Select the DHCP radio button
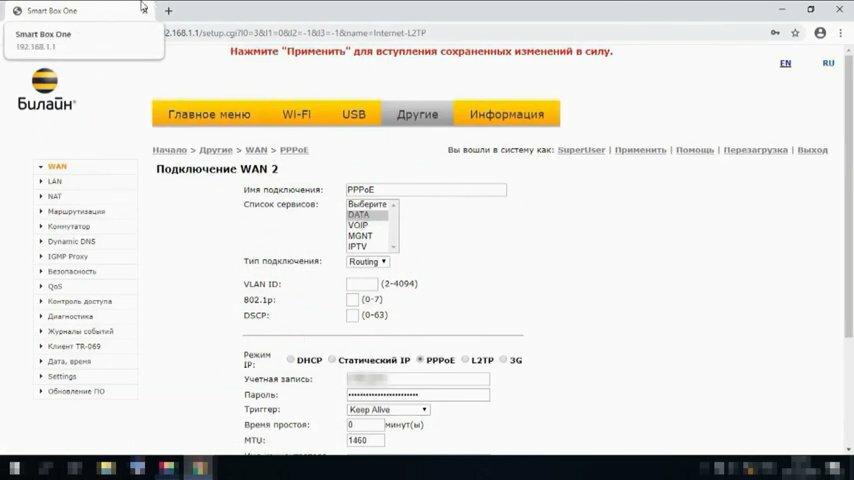Image resolution: width=854 pixels, height=480 pixels. (290, 359)
